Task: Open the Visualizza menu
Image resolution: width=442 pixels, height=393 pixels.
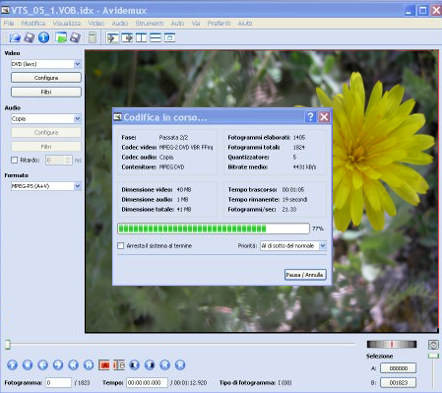Action: coord(67,23)
